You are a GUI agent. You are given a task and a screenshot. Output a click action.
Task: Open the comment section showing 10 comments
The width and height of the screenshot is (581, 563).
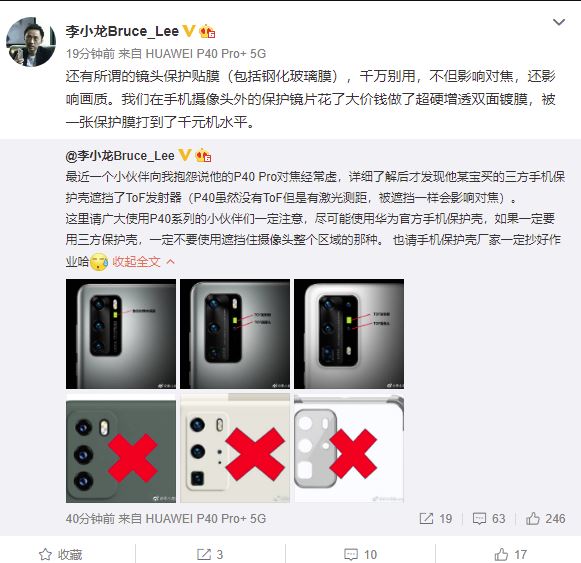(x=361, y=554)
